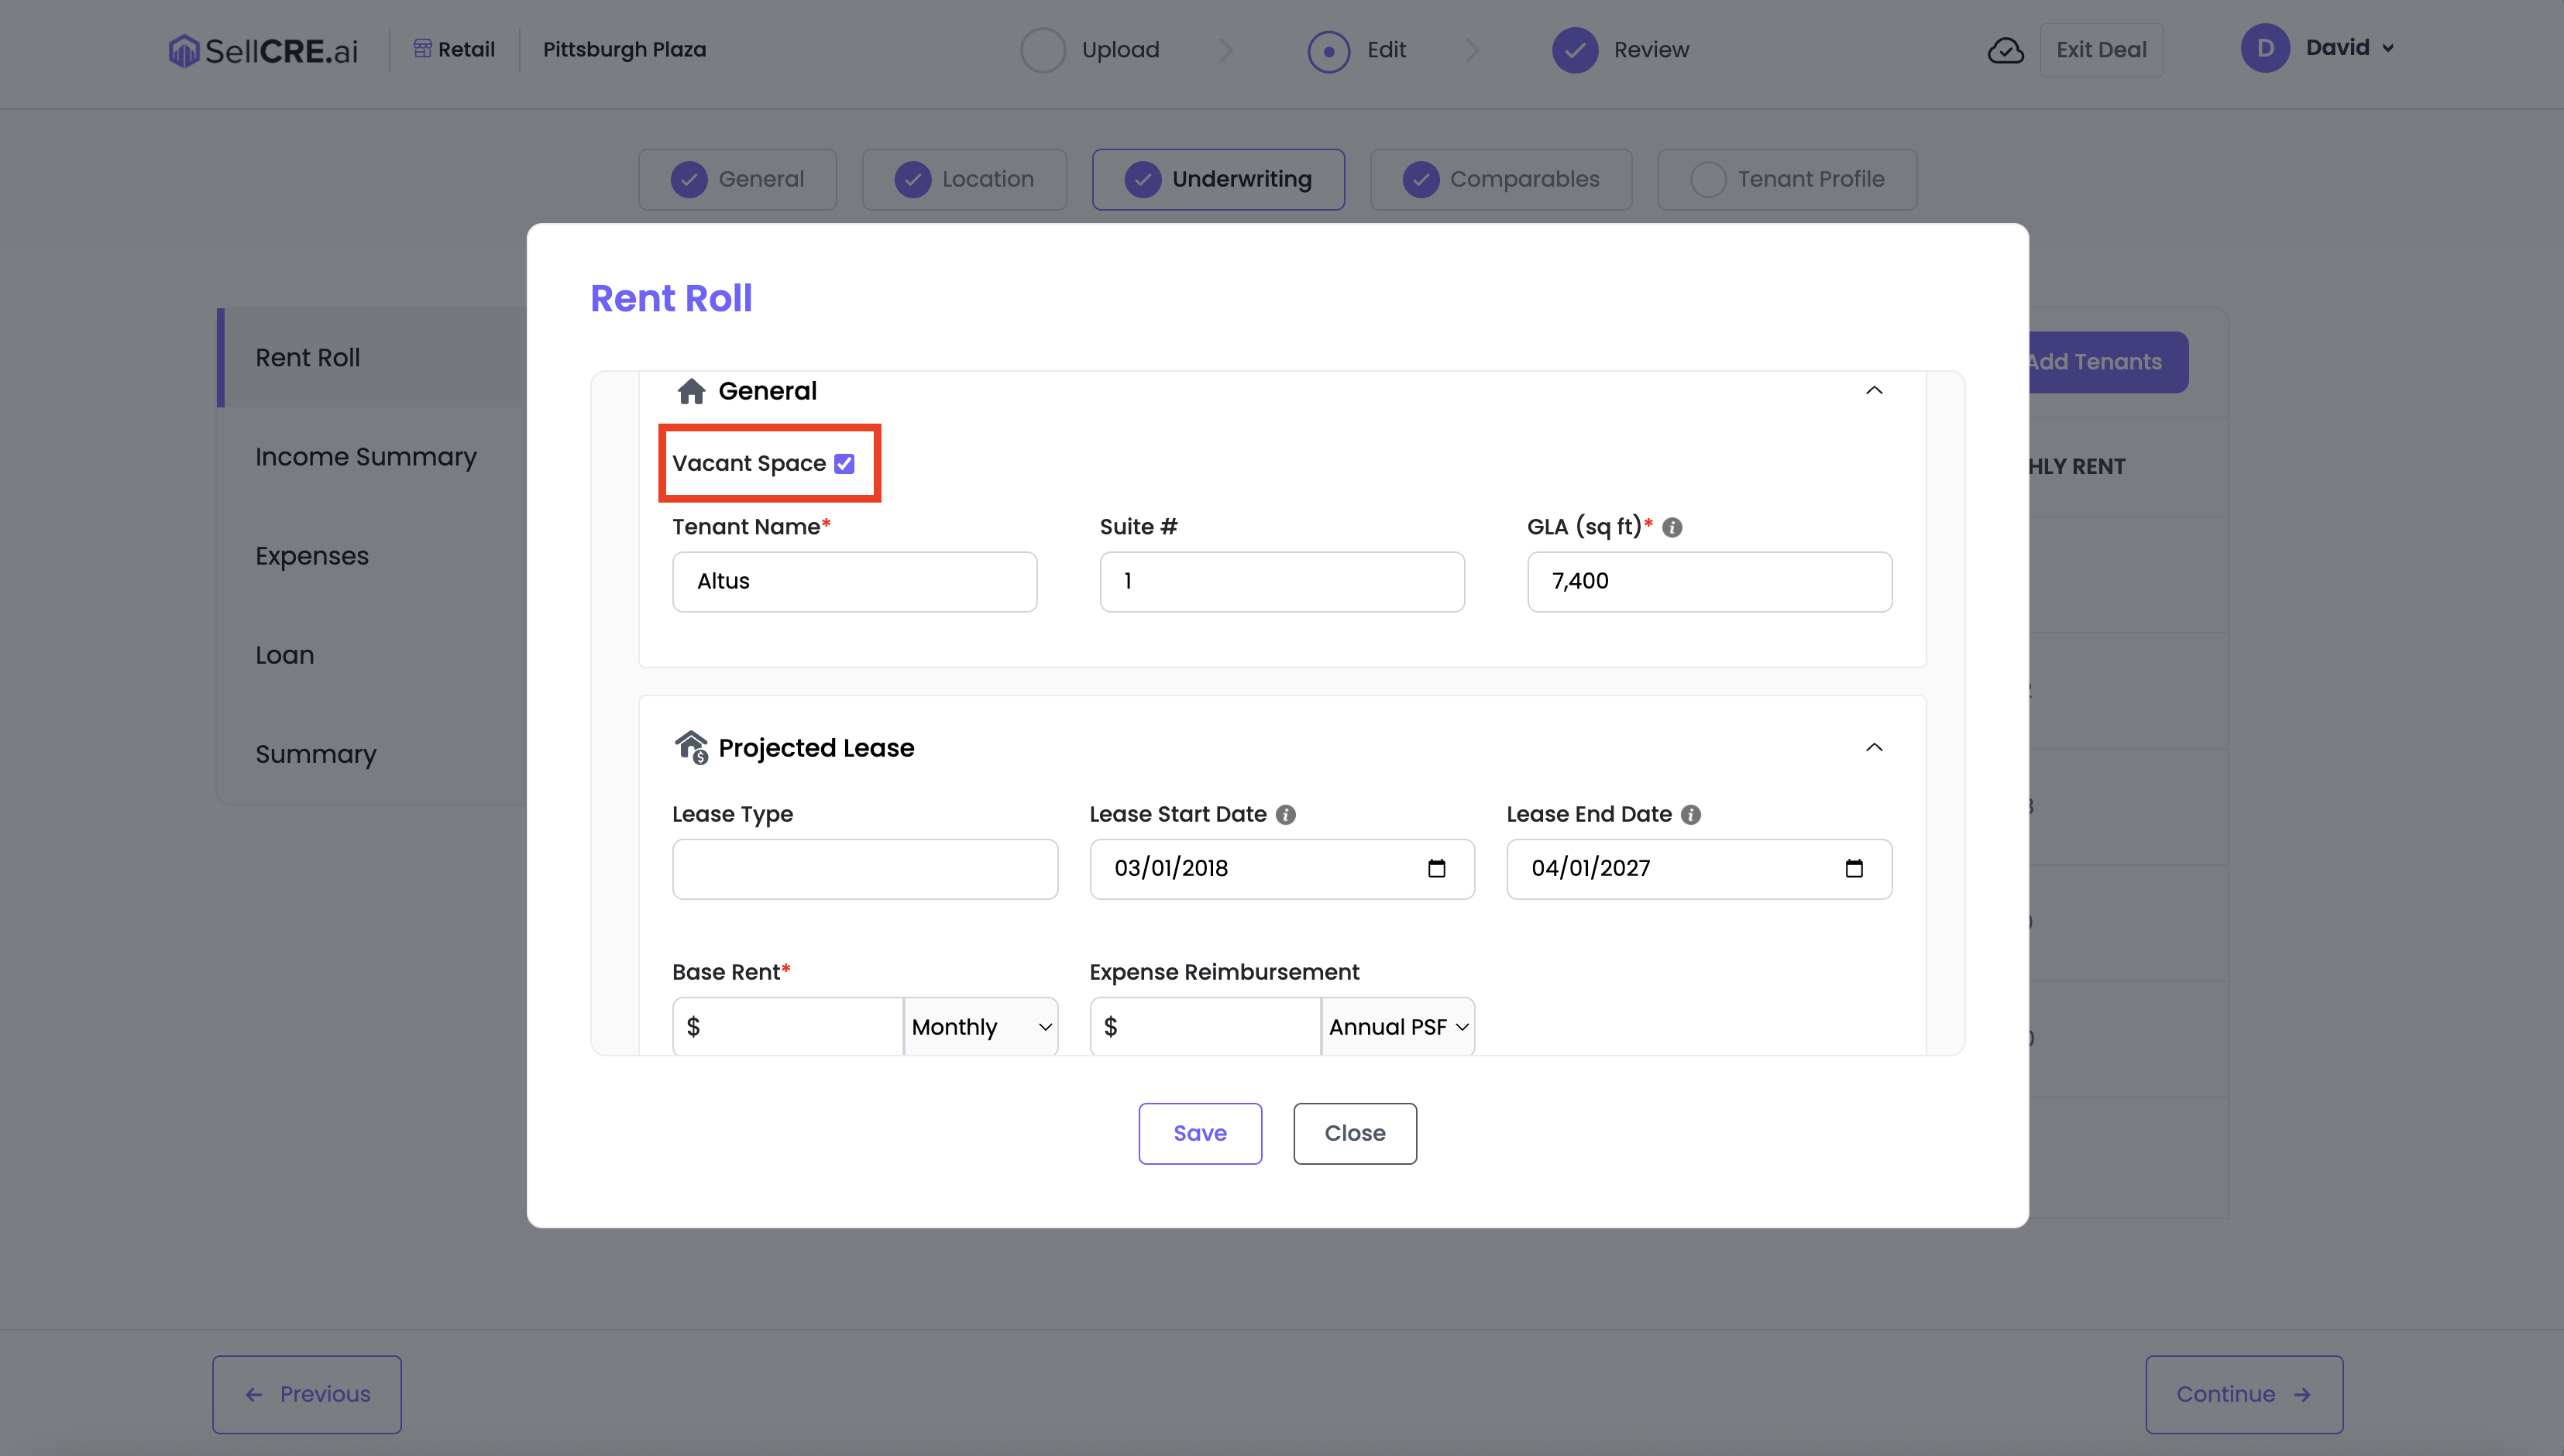The image size is (2564, 1456).
Task: Click Lease Start Date info icon
Action: [x=1286, y=814]
